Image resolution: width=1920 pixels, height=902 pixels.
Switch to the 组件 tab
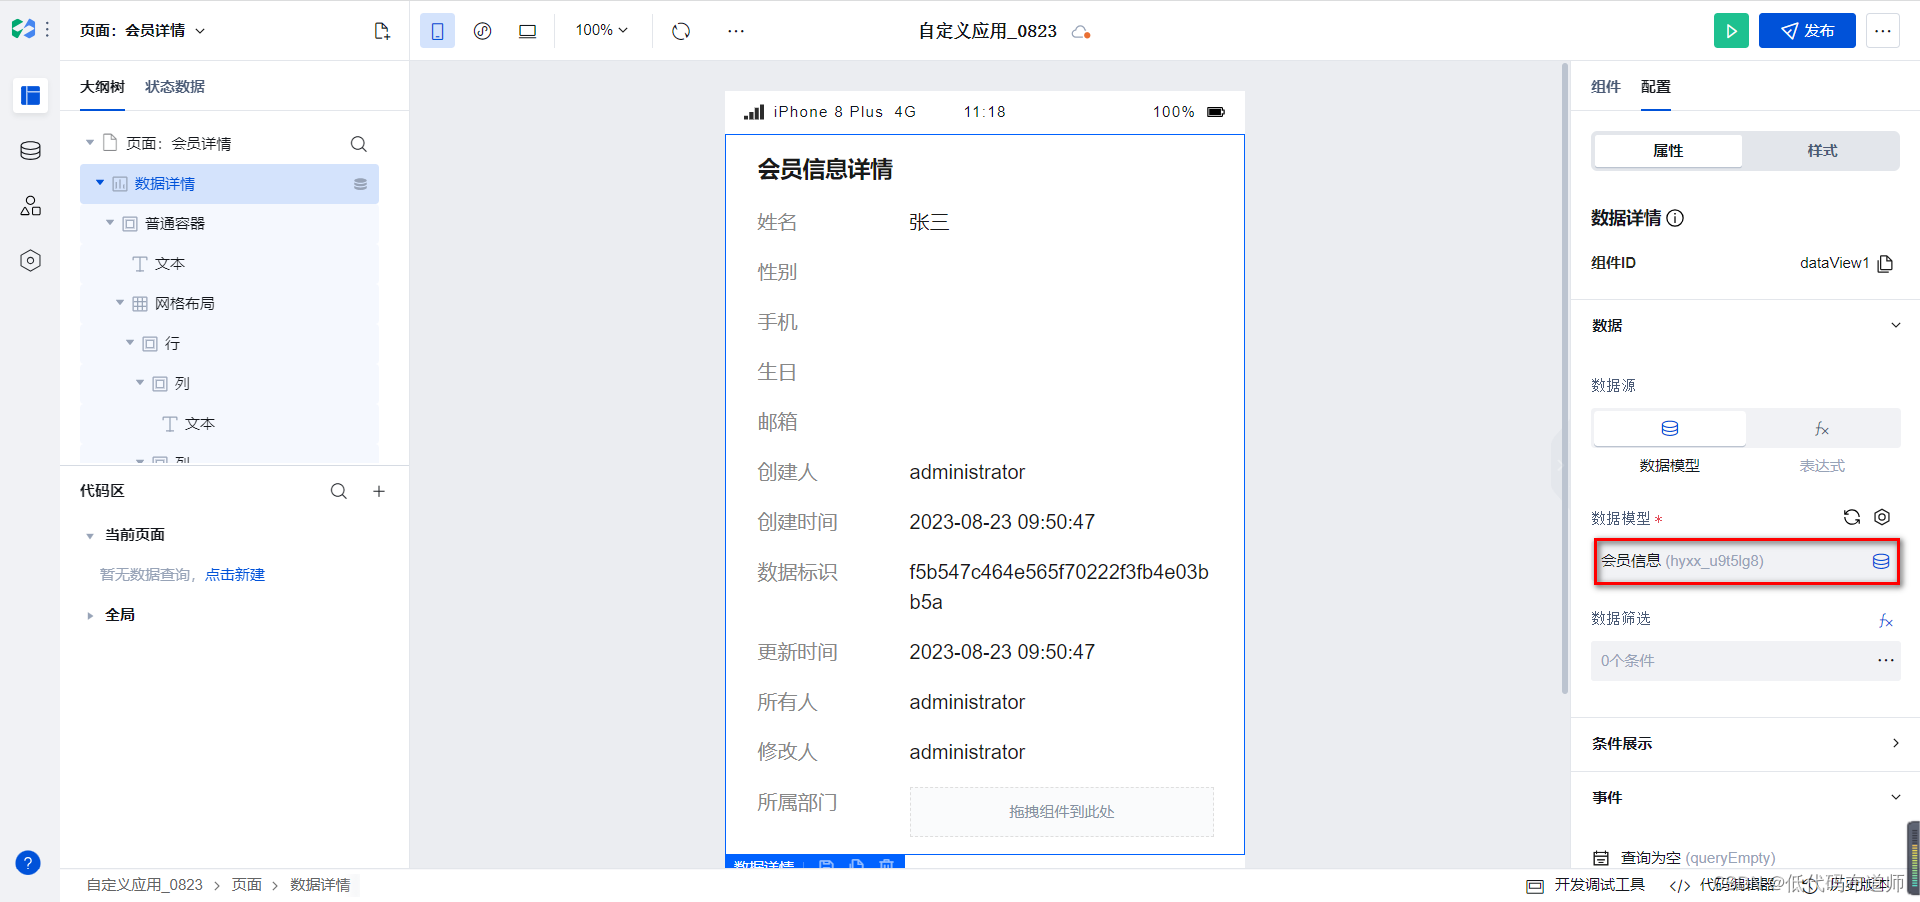(x=1606, y=87)
